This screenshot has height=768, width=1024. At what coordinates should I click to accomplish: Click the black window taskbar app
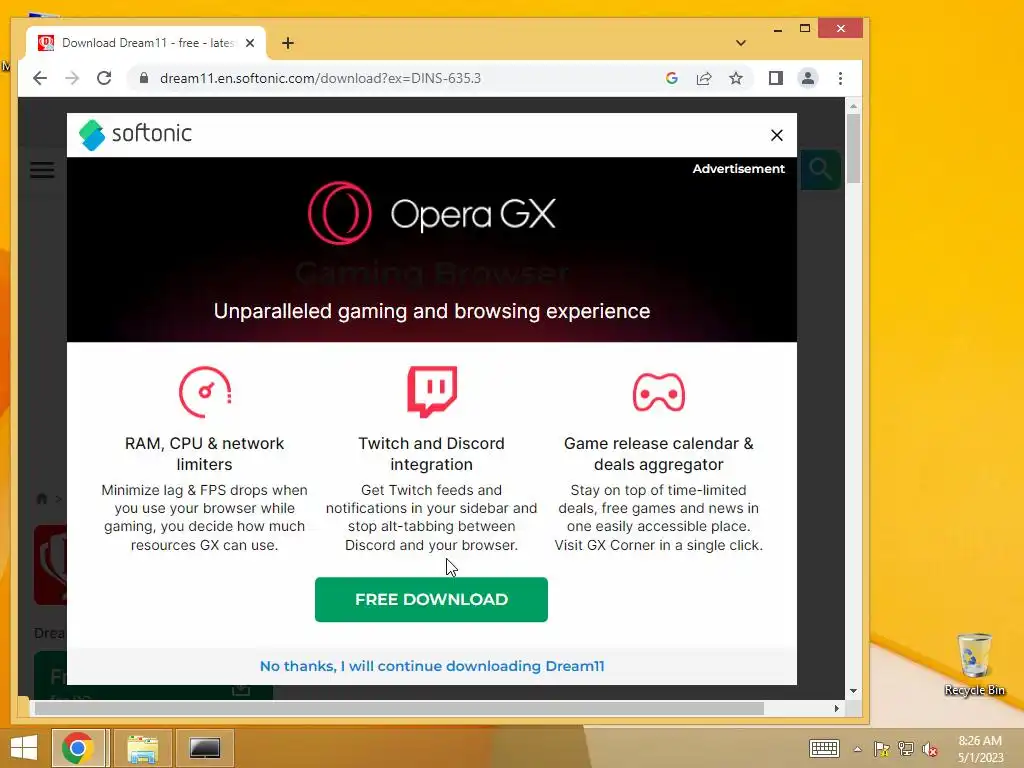205,748
